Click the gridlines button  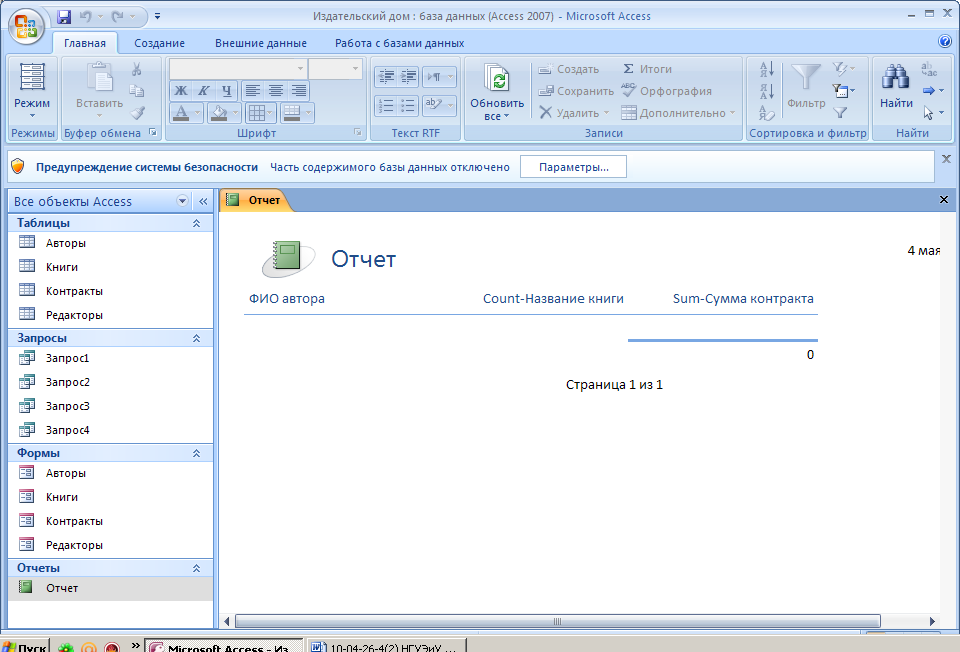click(257, 113)
